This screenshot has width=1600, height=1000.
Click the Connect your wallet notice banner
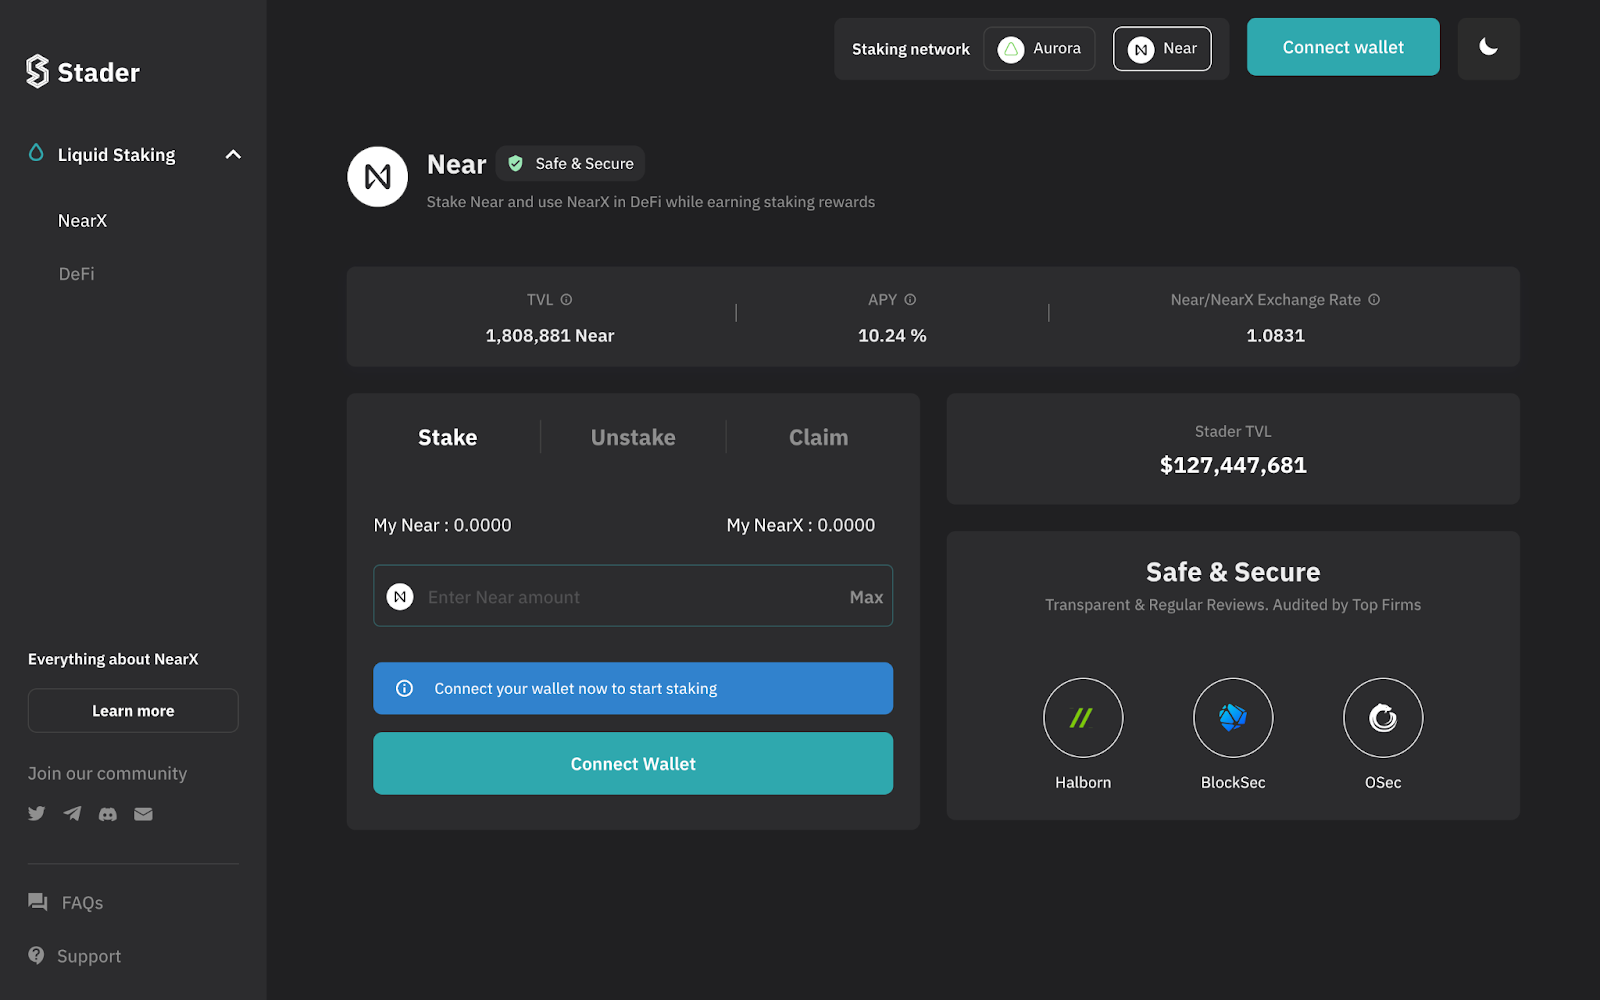click(633, 689)
